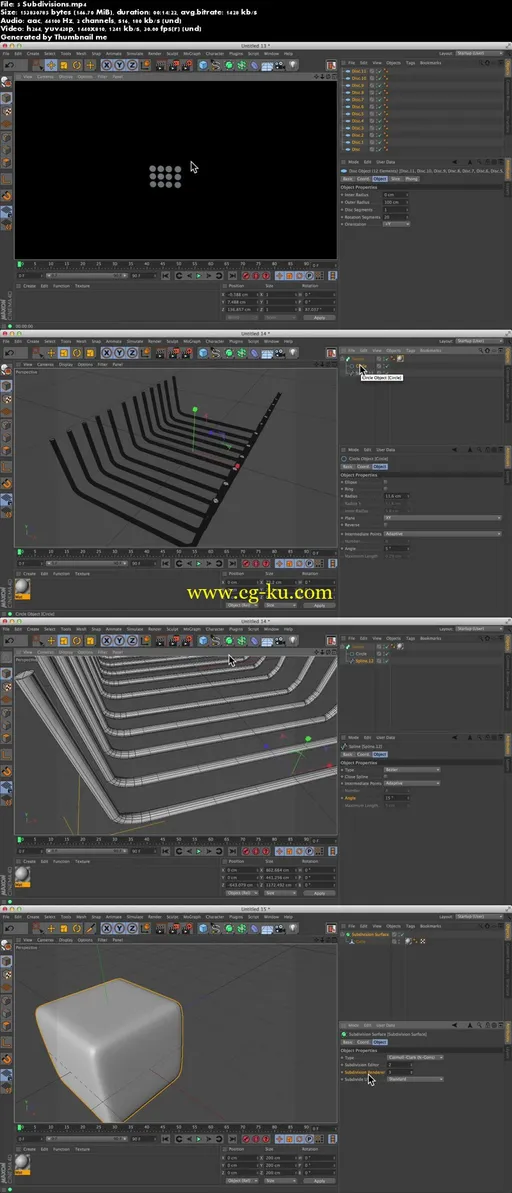
Task: Click Bookmarks in Untitled 13 object manager
Action: (431, 62)
